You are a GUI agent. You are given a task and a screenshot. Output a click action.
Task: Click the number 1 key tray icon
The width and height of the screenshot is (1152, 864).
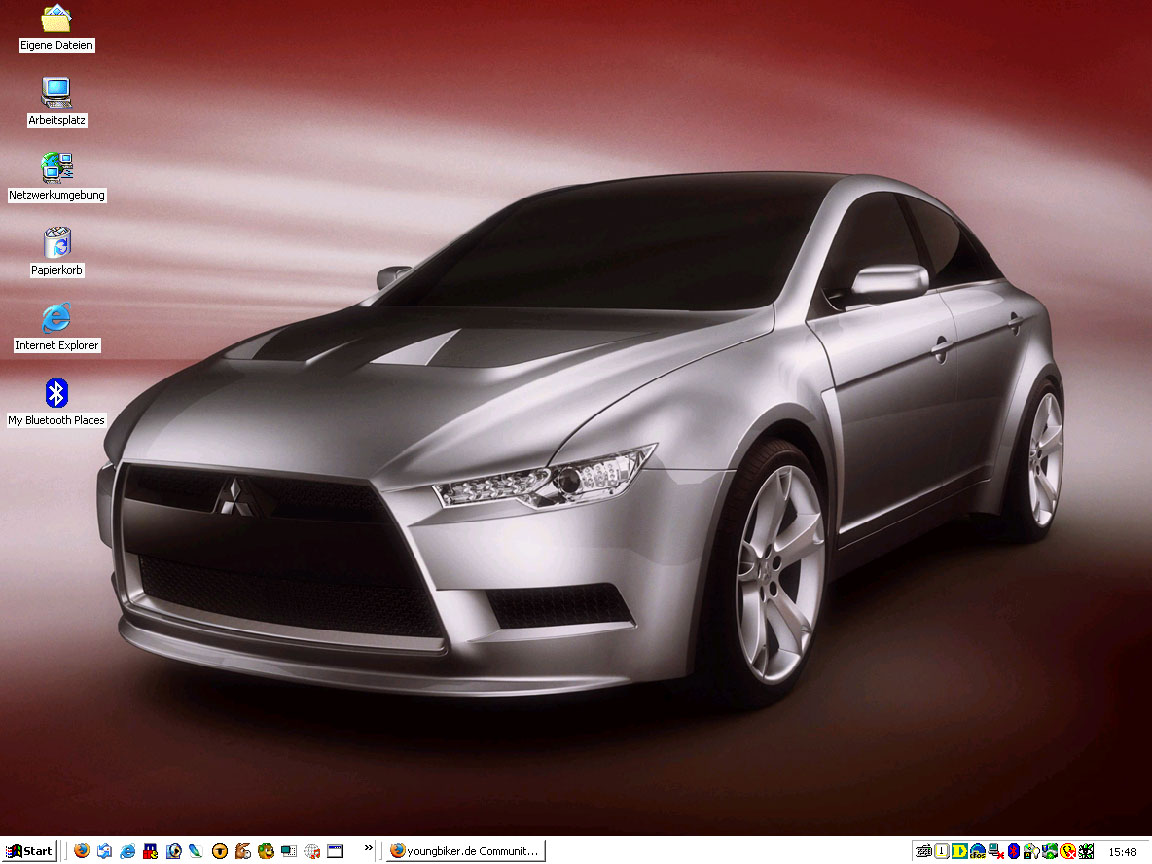(942, 852)
